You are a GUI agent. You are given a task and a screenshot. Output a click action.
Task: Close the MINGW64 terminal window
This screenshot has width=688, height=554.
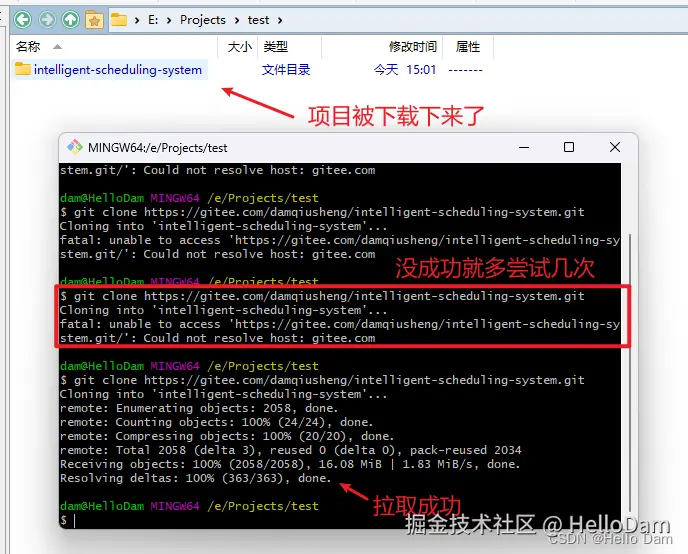[x=615, y=147]
